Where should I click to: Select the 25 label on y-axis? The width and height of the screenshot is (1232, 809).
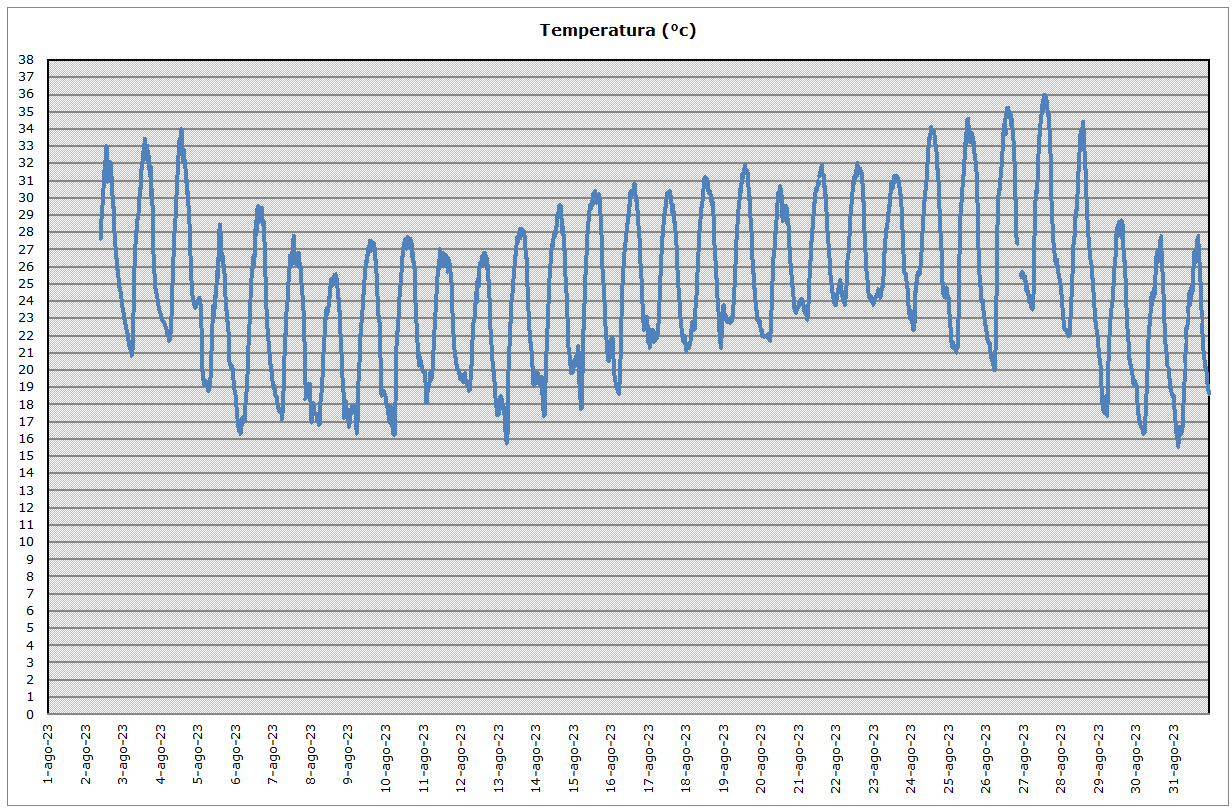(x=27, y=284)
